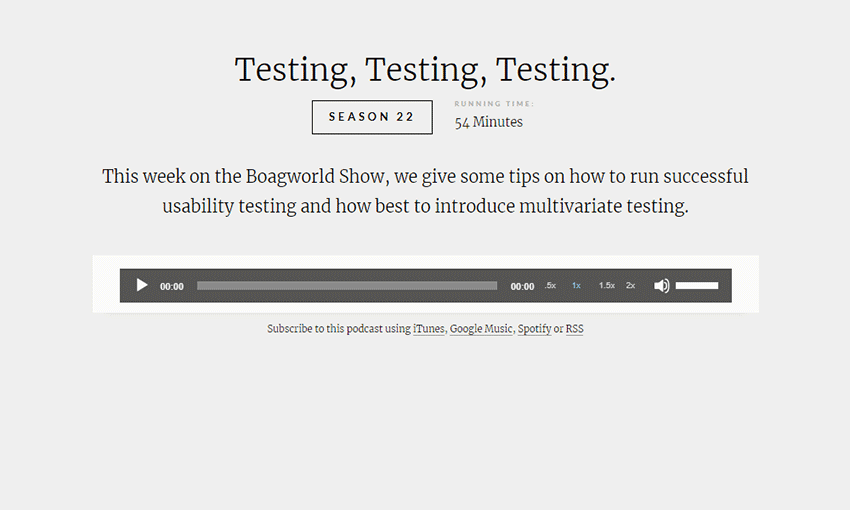Viewport: 850px width, 510px height.
Task: Mute the audio player speaker icon
Action: (661, 286)
